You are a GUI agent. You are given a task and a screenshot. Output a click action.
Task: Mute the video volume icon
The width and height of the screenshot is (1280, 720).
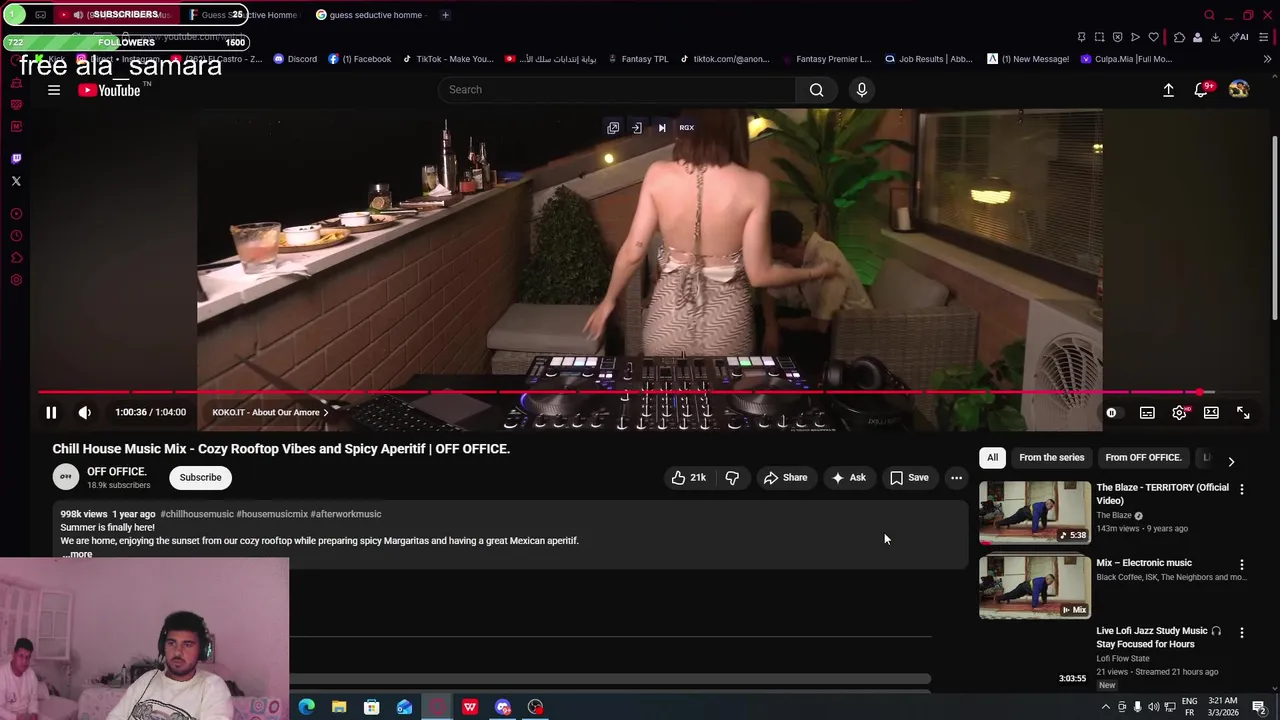85,412
